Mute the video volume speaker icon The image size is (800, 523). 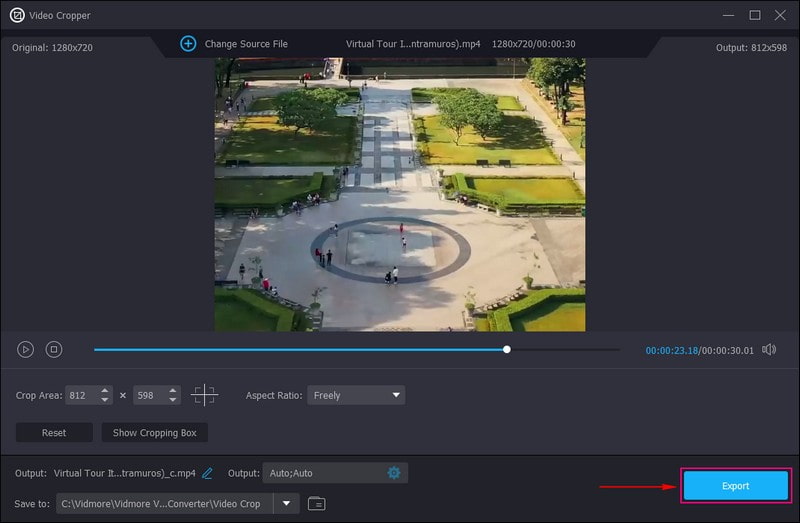768,350
